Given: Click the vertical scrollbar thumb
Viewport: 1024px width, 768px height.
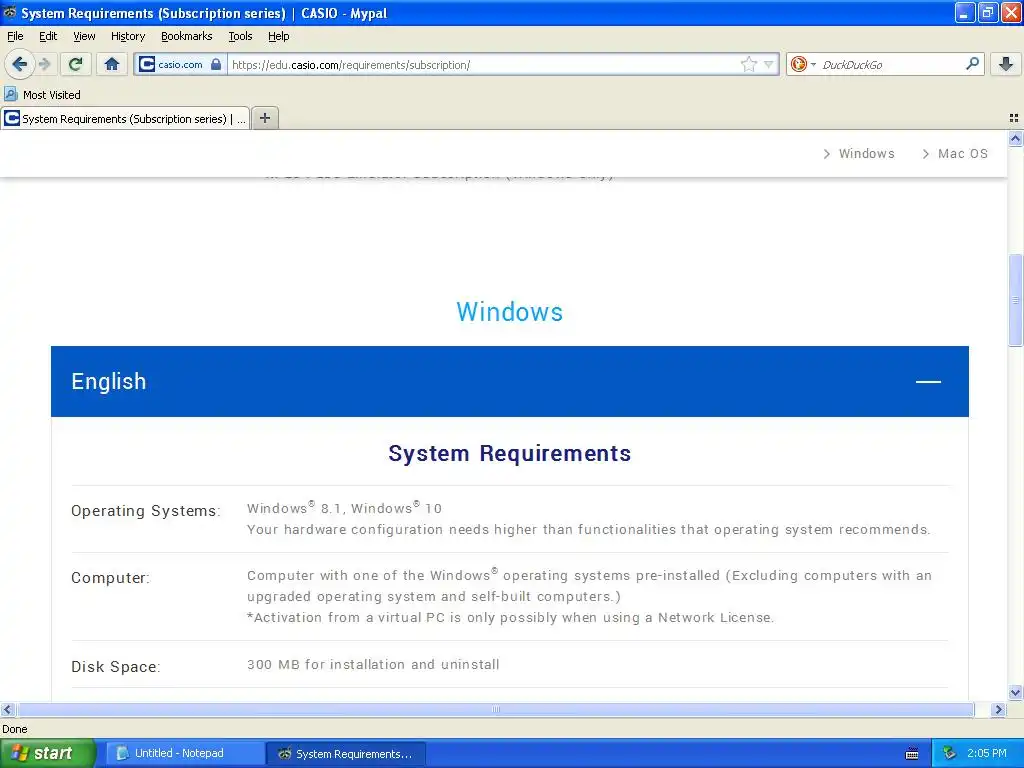Looking at the screenshot, I should (x=1015, y=300).
